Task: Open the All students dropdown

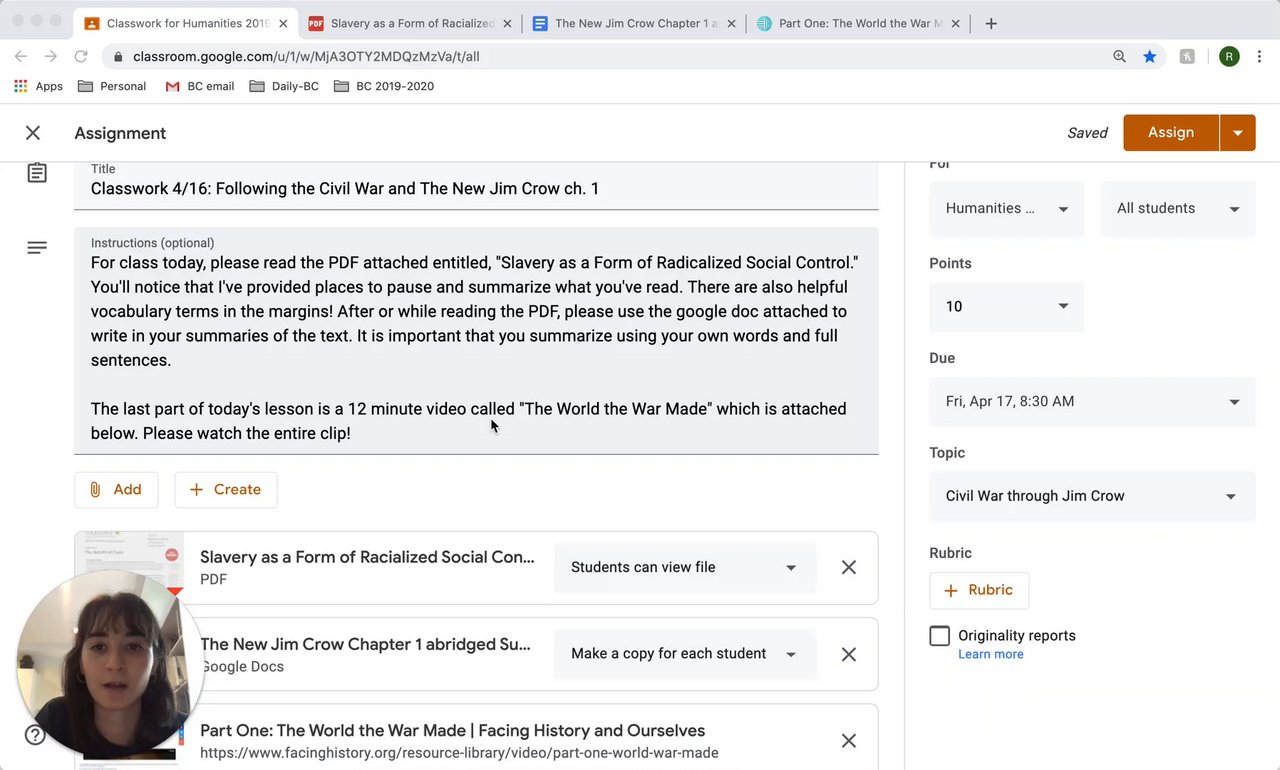Action: (1177, 209)
